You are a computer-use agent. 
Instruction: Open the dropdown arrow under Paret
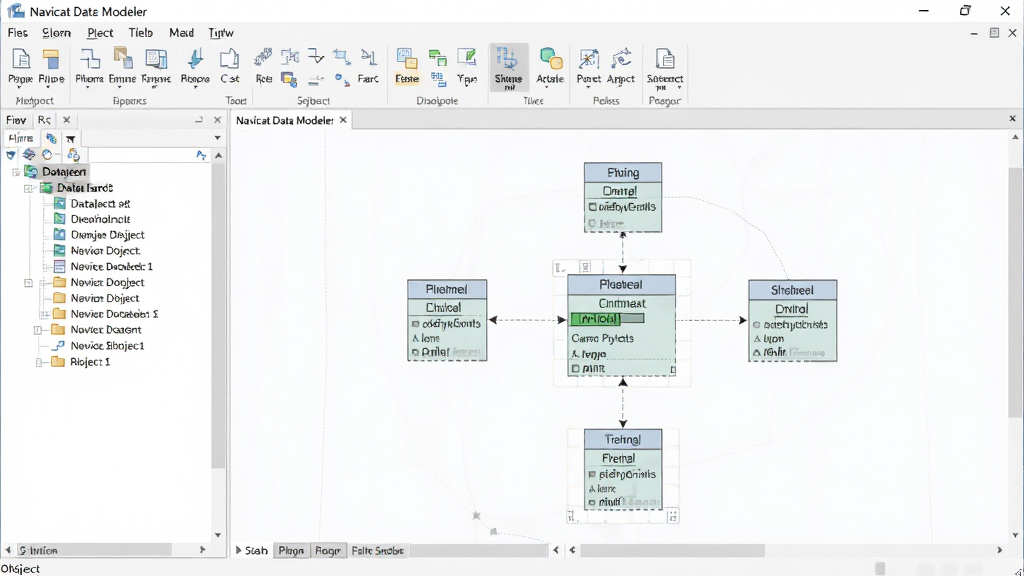tap(588, 87)
